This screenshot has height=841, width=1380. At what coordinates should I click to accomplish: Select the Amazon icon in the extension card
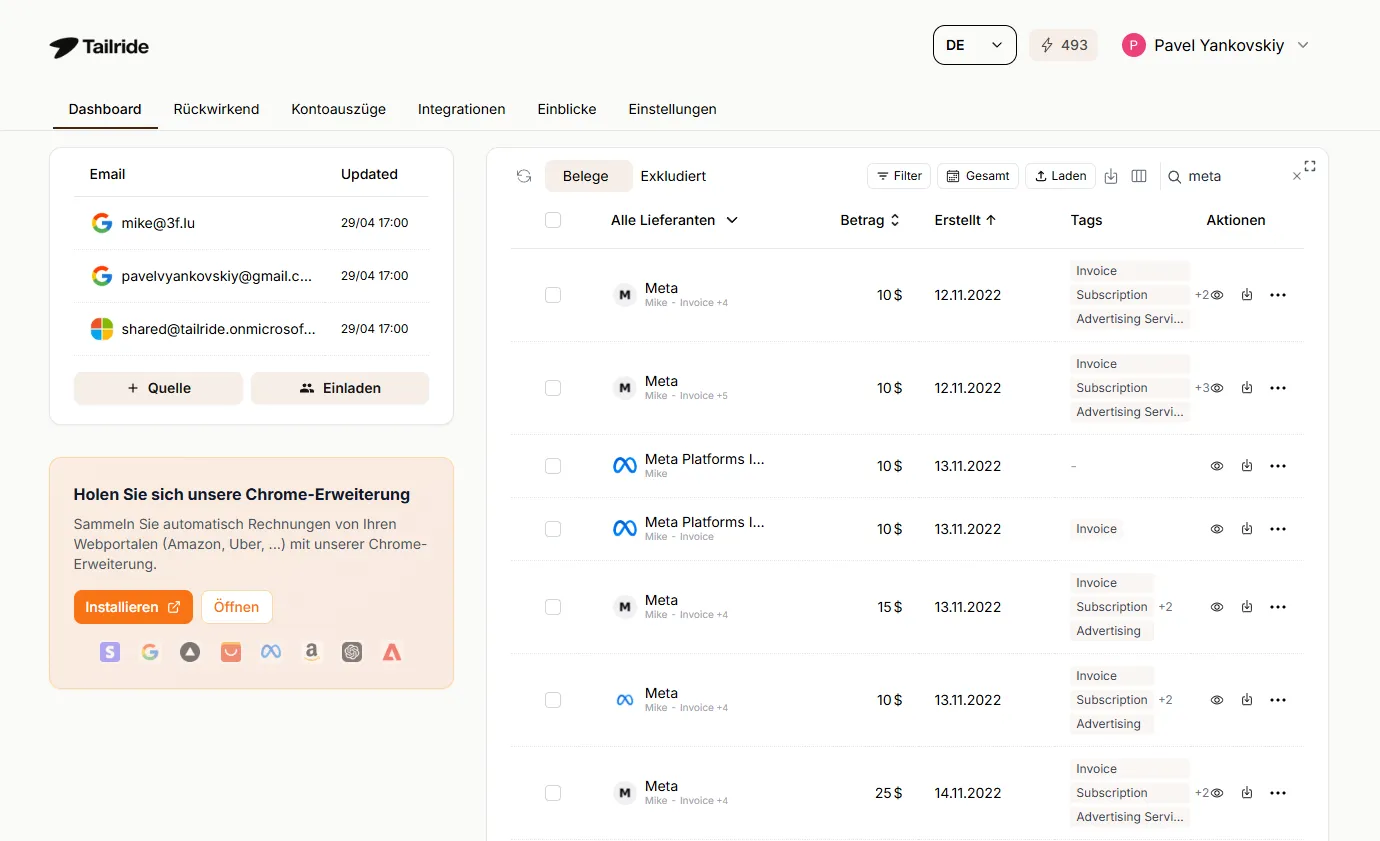click(311, 652)
